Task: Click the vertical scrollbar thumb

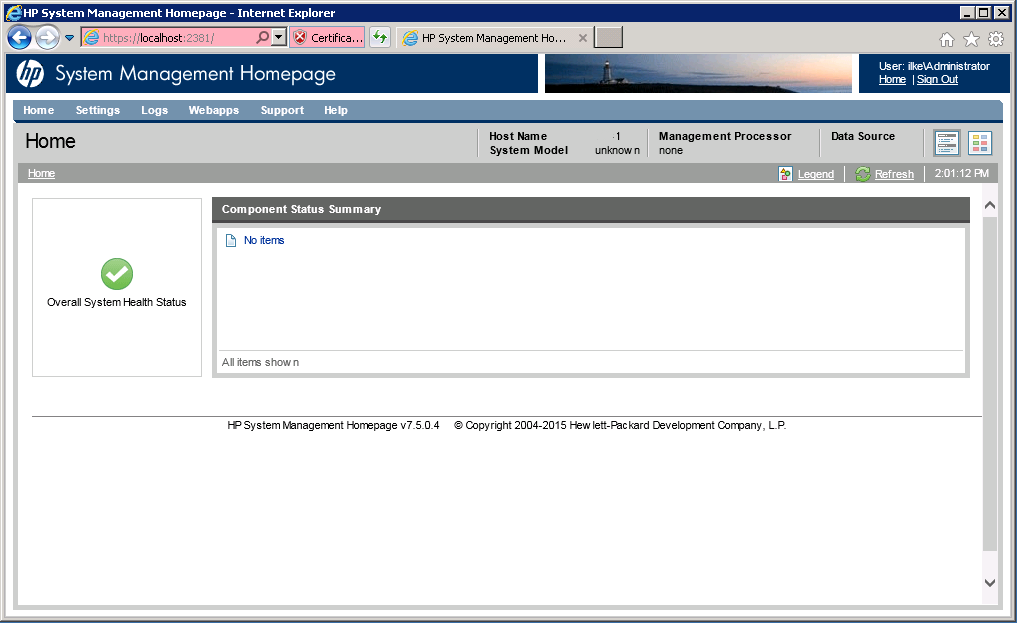Action: click(x=990, y=383)
